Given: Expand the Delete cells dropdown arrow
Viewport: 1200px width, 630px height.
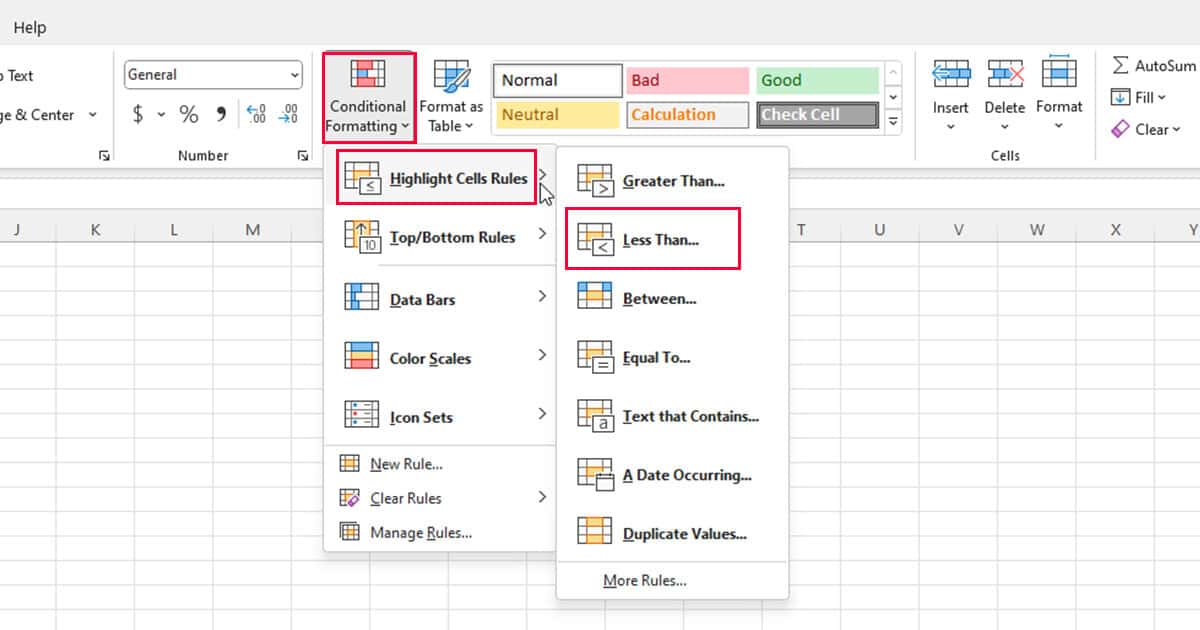Looking at the screenshot, I should 1005,127.
